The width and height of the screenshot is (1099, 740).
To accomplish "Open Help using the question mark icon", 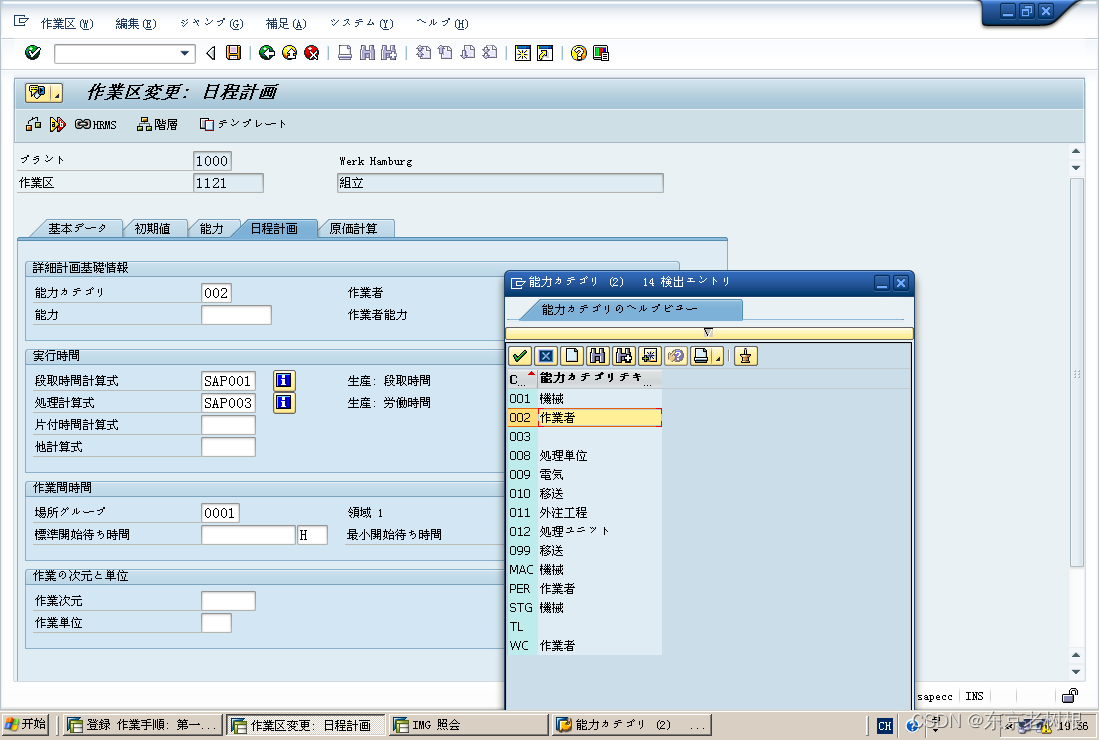I will coord(576,55).
